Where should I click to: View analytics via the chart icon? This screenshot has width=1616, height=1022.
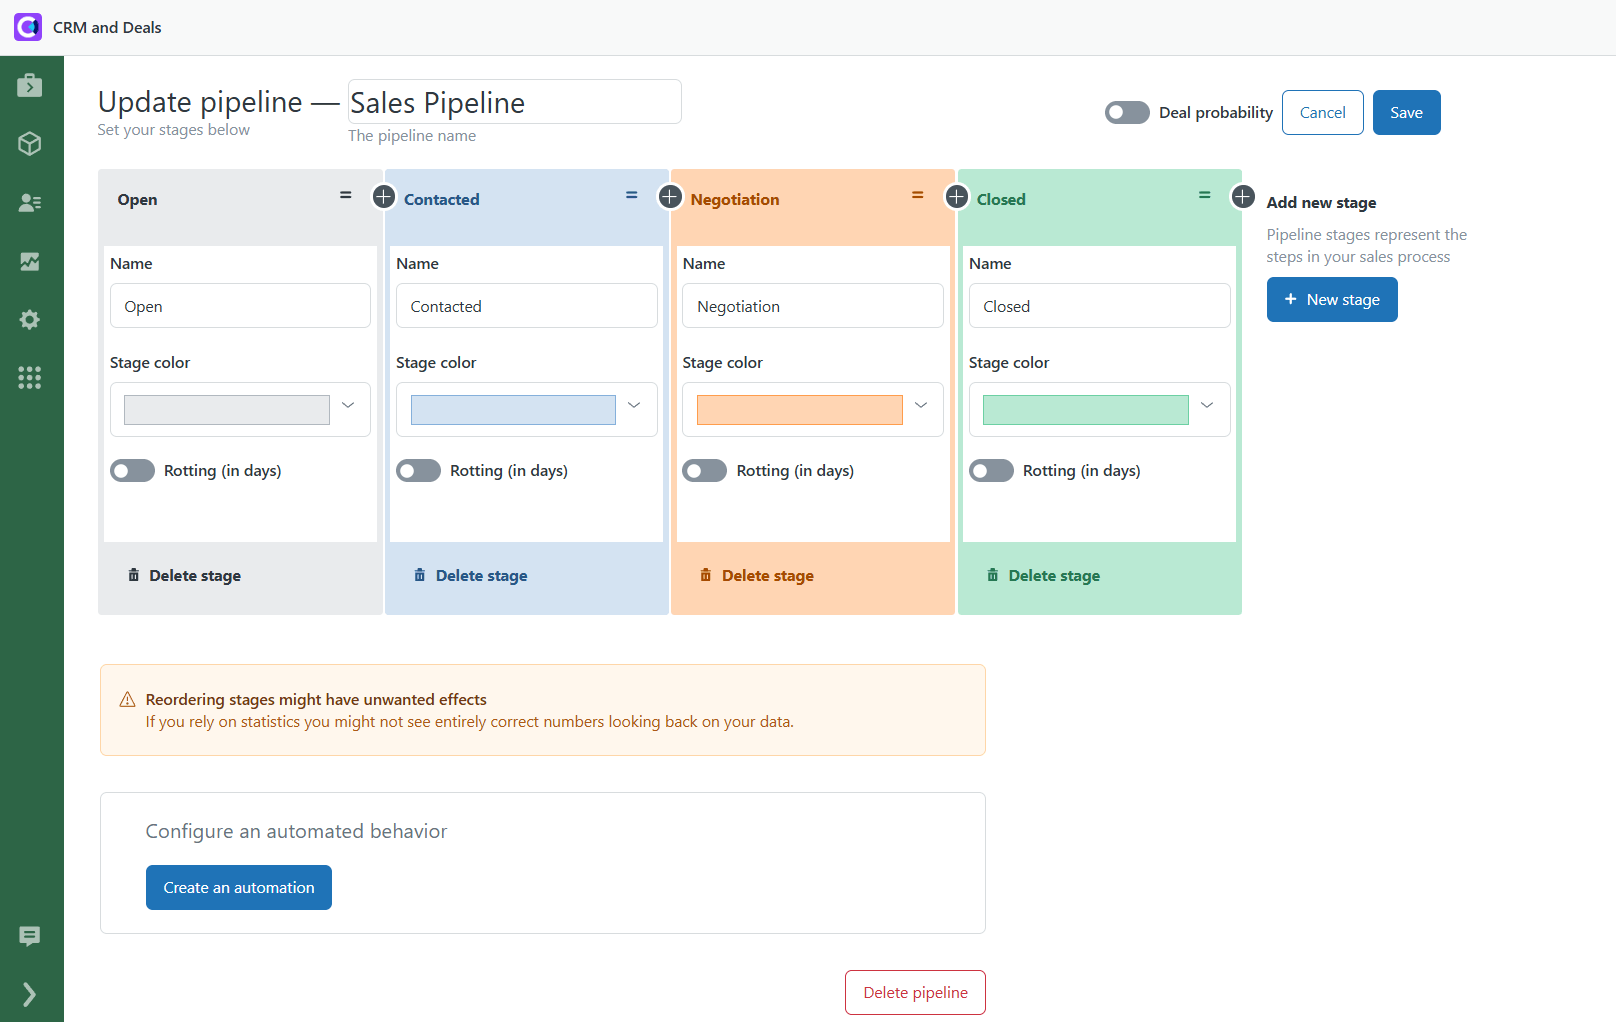30,261
